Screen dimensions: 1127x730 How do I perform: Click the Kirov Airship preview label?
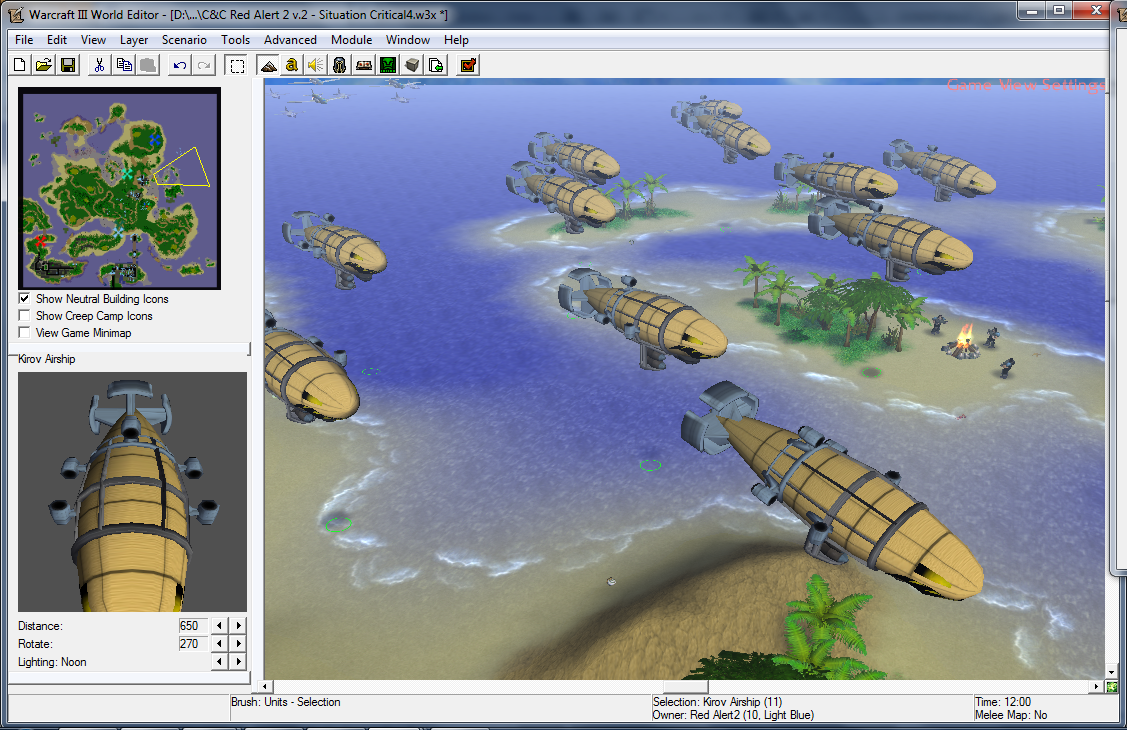pyautogui.click(x=47, y=359)
